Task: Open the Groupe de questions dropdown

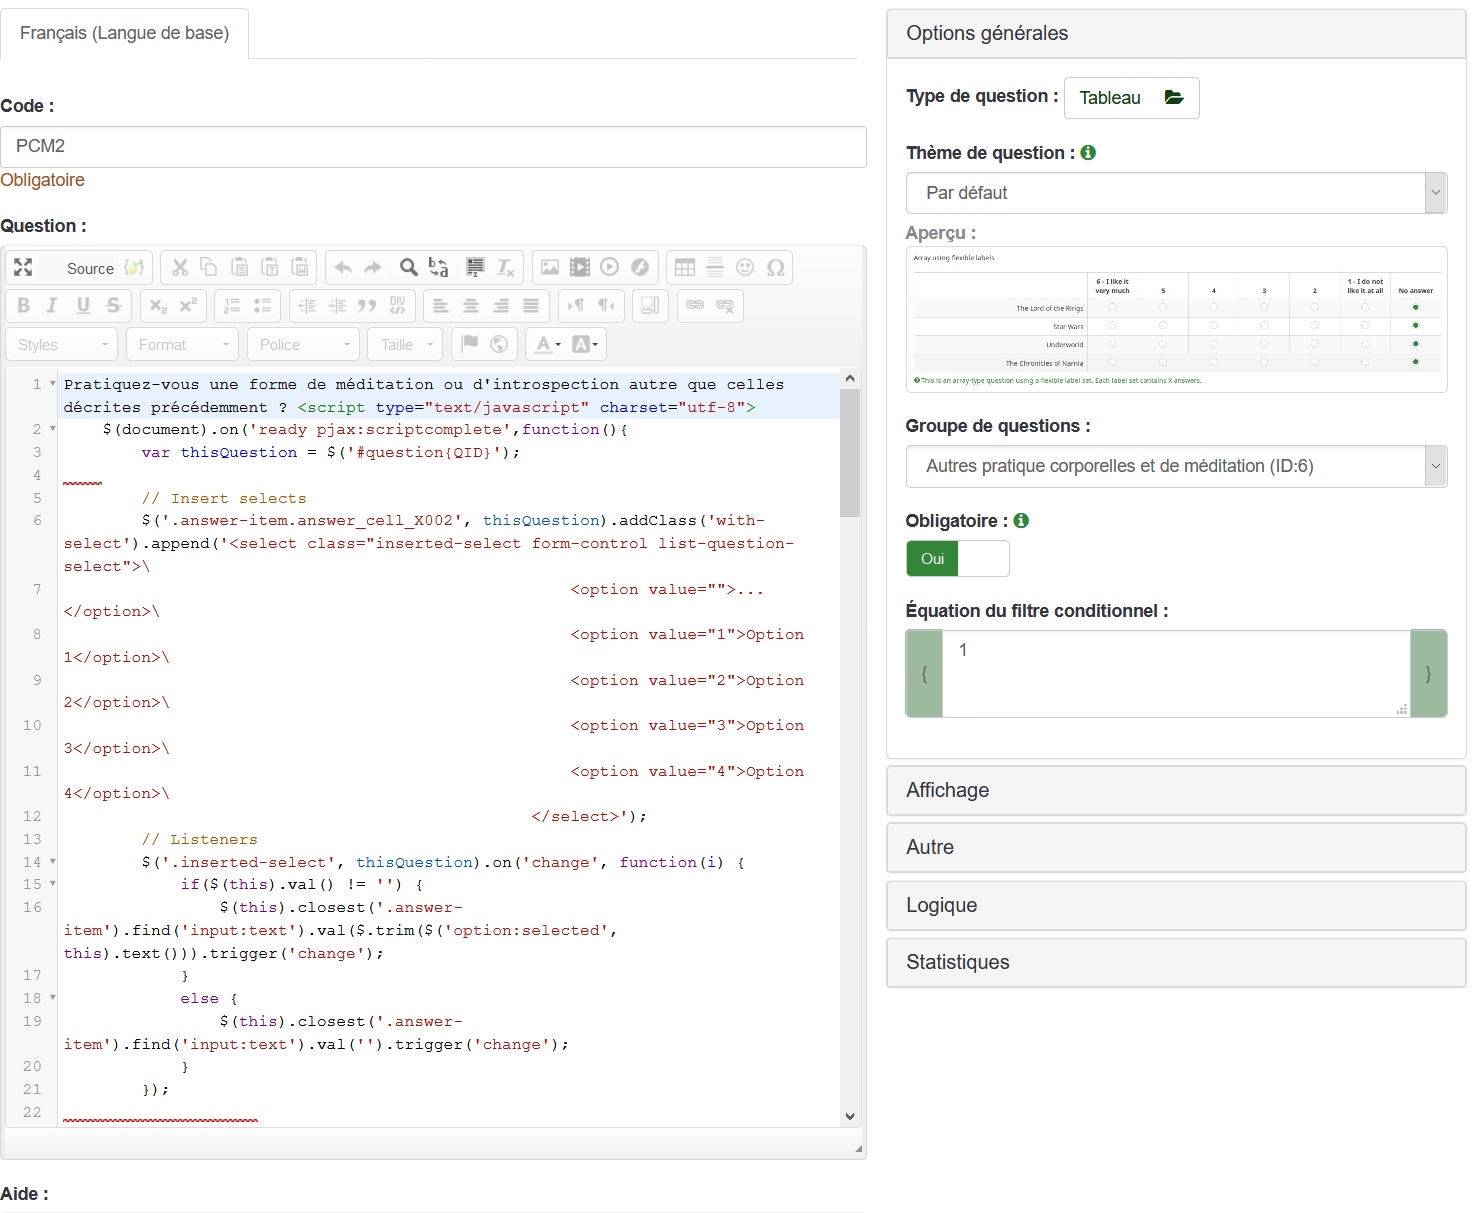Action: click(x=1176, y=466)
